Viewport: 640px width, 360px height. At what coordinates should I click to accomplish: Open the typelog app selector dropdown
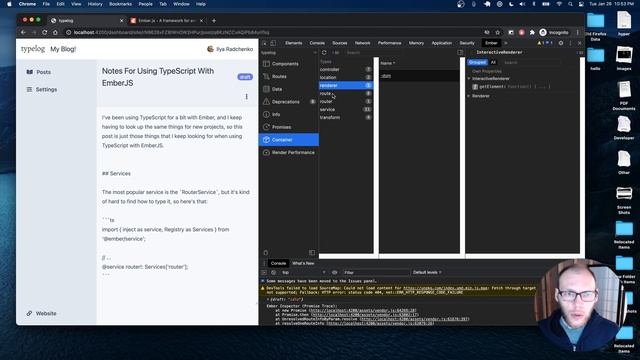[289, 53]
